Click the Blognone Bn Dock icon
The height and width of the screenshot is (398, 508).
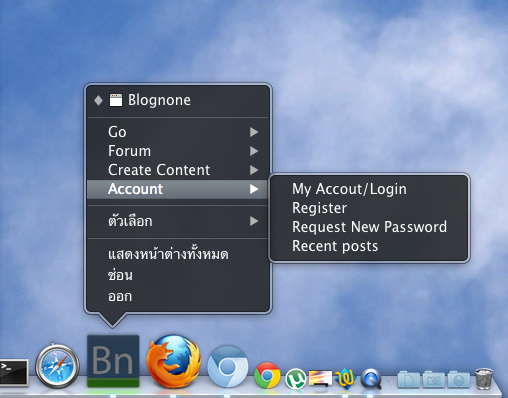(x=113, y=361)
